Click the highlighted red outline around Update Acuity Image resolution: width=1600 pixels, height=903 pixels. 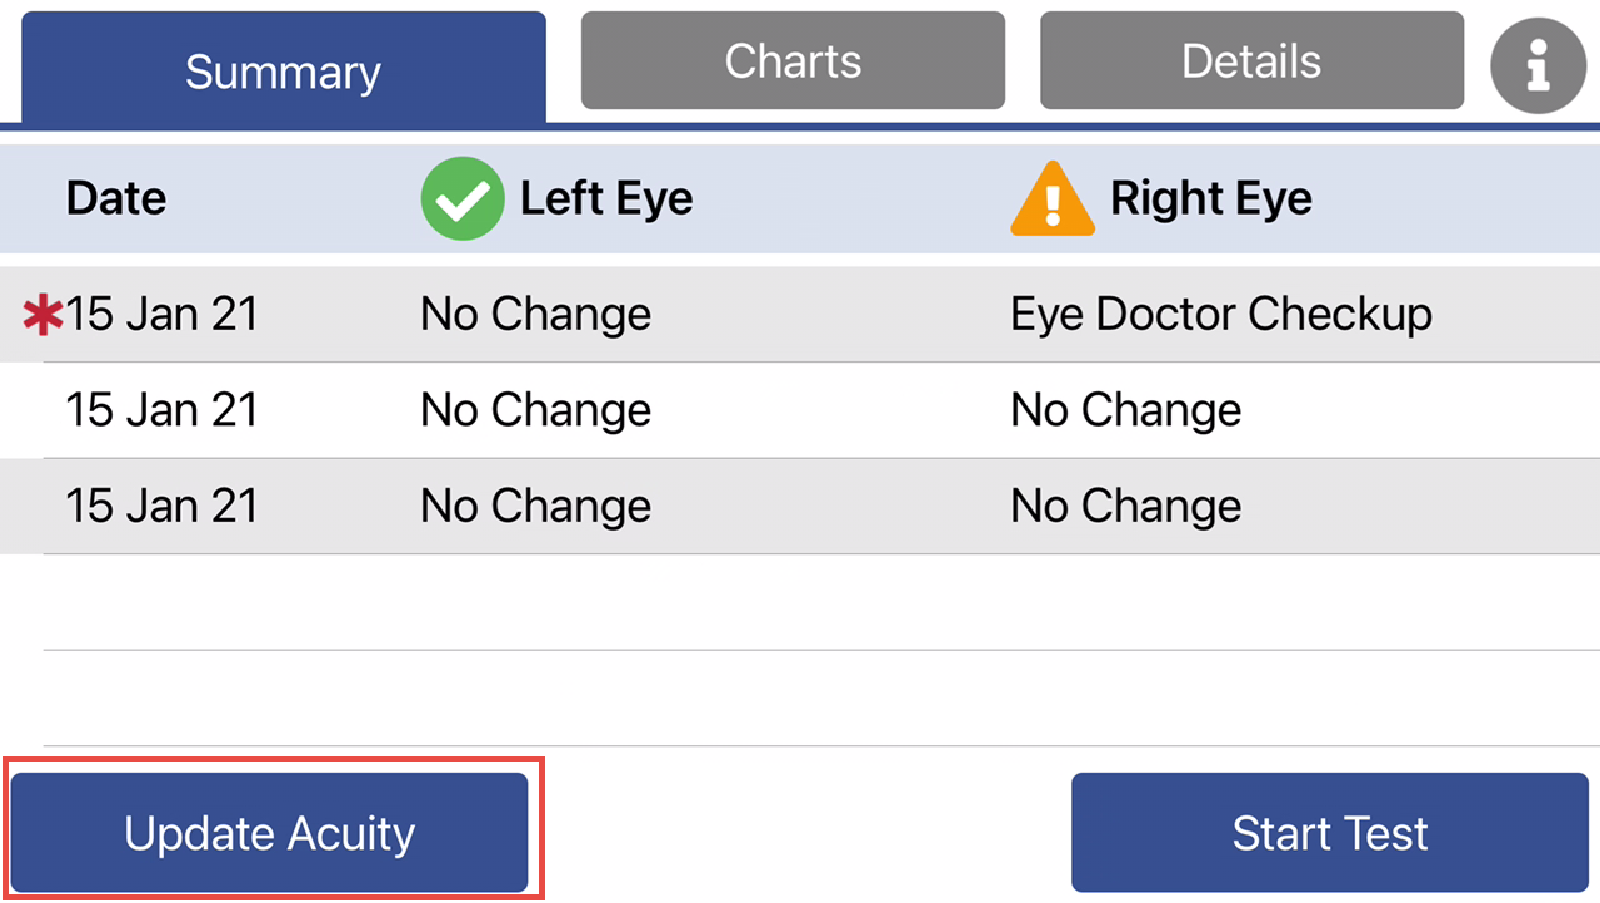pyautogui.click(x=272, y=831)
